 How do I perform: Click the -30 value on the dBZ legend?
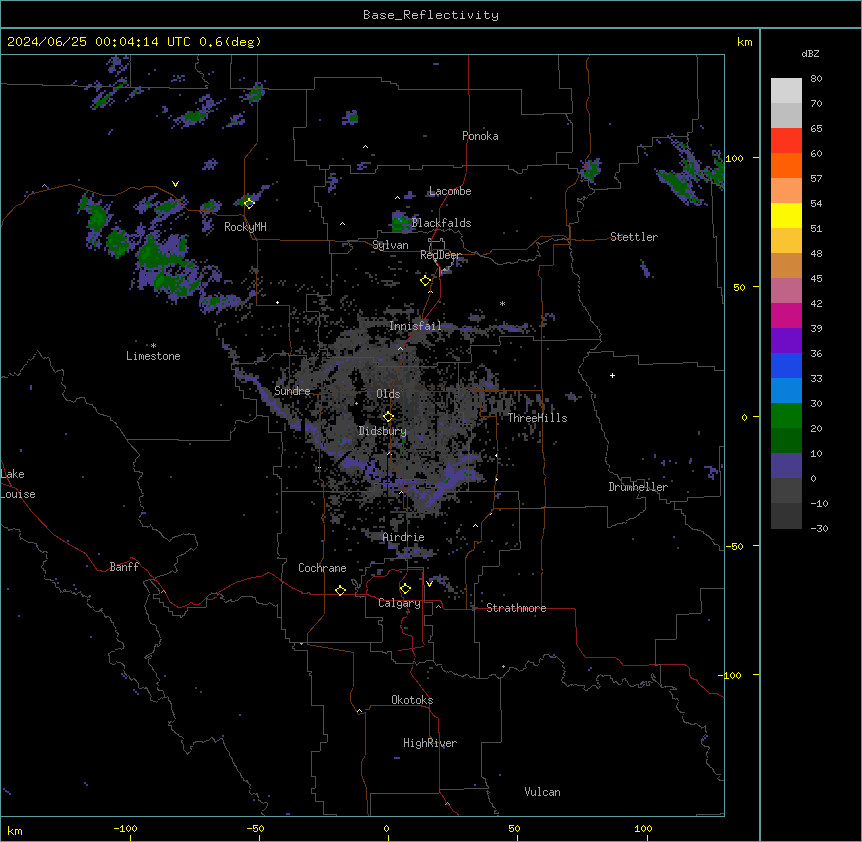coord(819,528)
